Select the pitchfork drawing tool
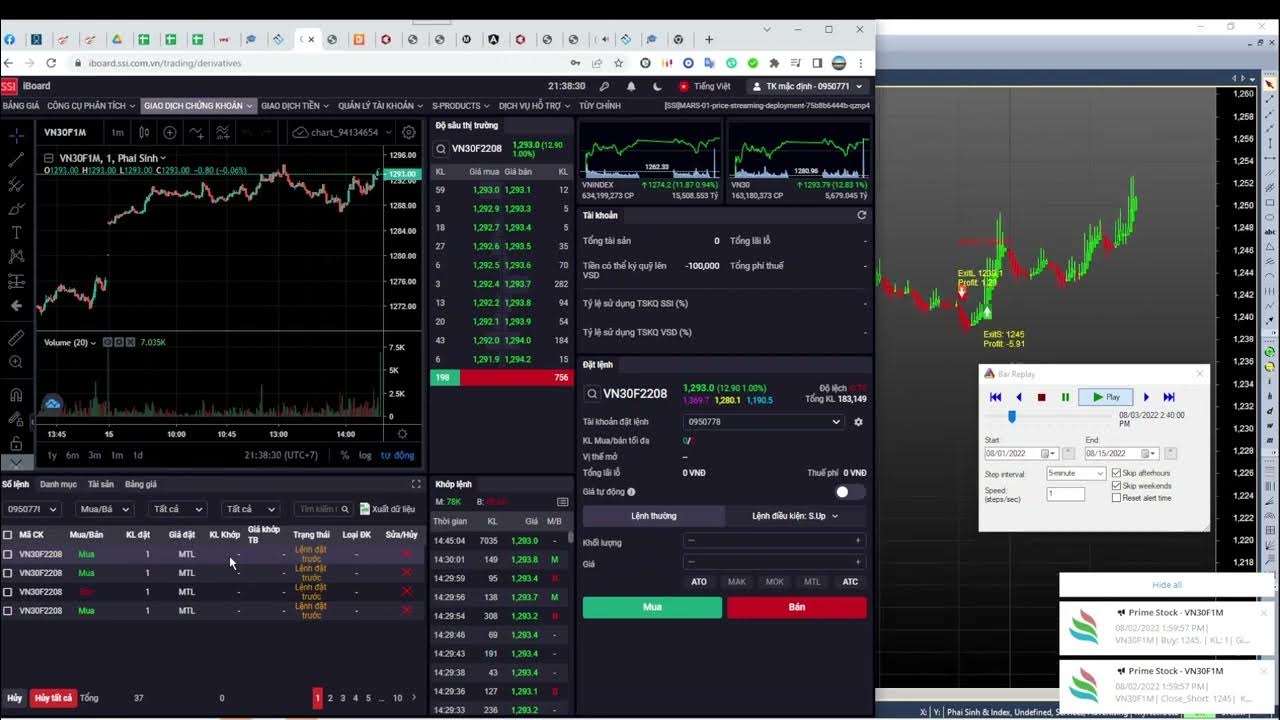1280x720 pixels. coord(16,184)
